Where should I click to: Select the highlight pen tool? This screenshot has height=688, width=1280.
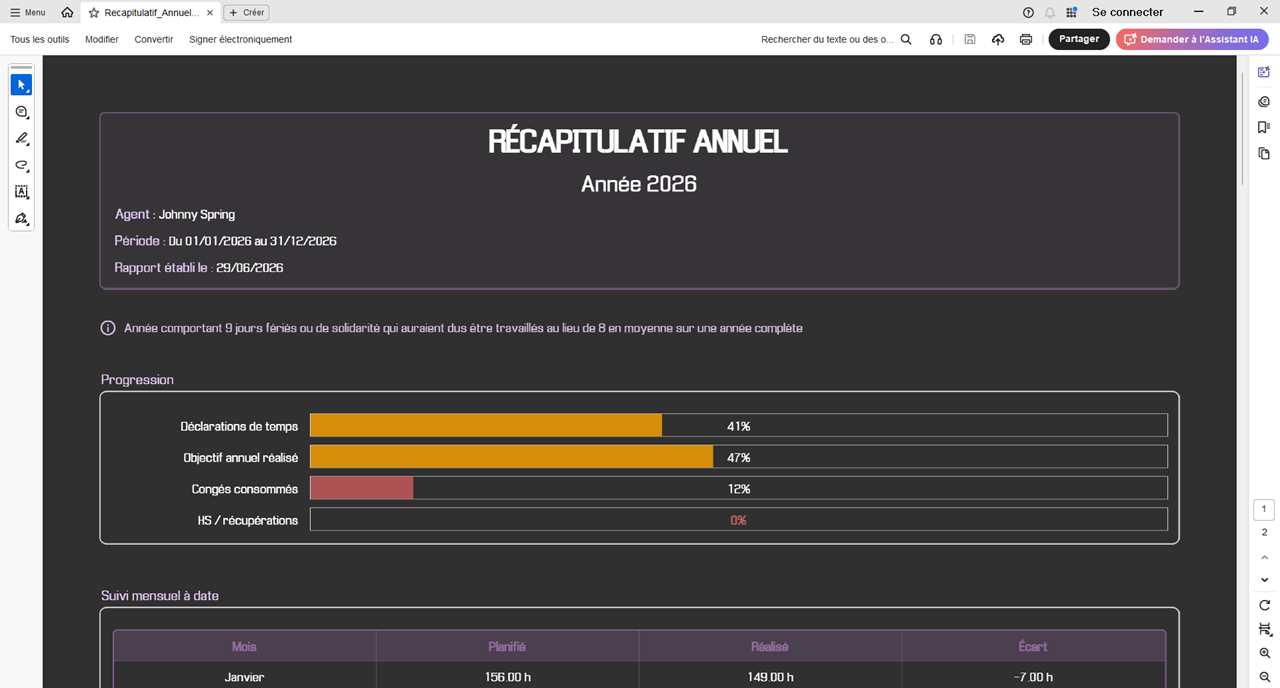click(x=21, y=139)
